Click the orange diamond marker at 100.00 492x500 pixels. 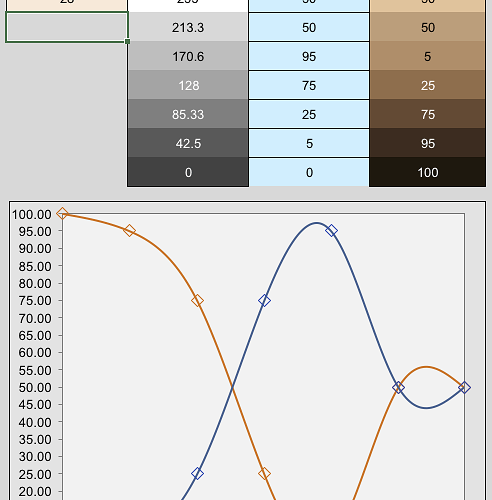click(62, 213)
